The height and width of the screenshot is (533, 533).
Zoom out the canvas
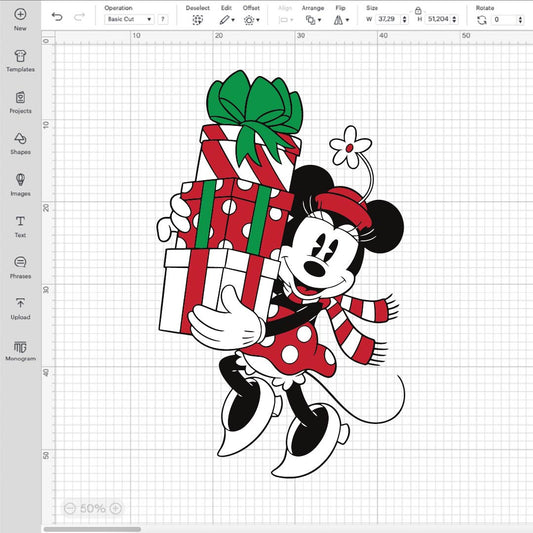[70, 509]
